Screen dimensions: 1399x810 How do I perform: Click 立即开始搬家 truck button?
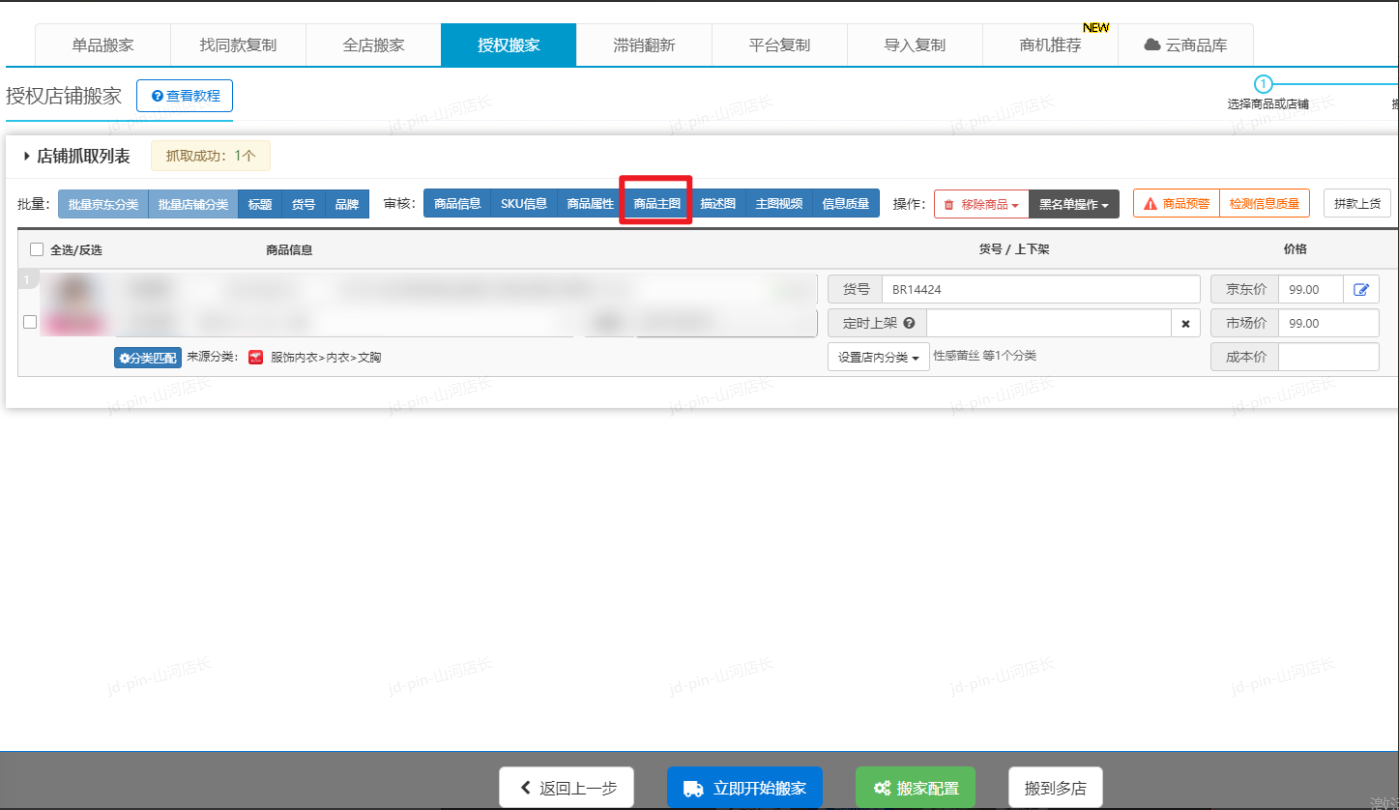coord(744,788)
